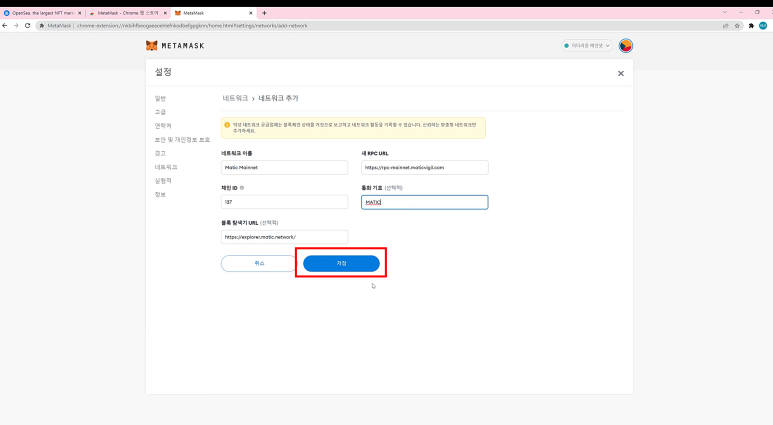
Task: Minimize the browser window
Action: coord(741,12)
